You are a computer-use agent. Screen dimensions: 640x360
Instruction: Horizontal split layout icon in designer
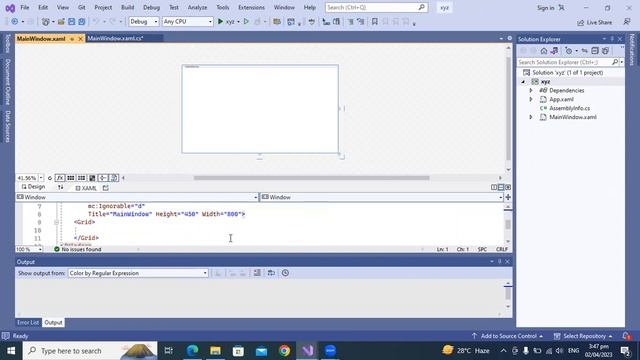[501, 187]
